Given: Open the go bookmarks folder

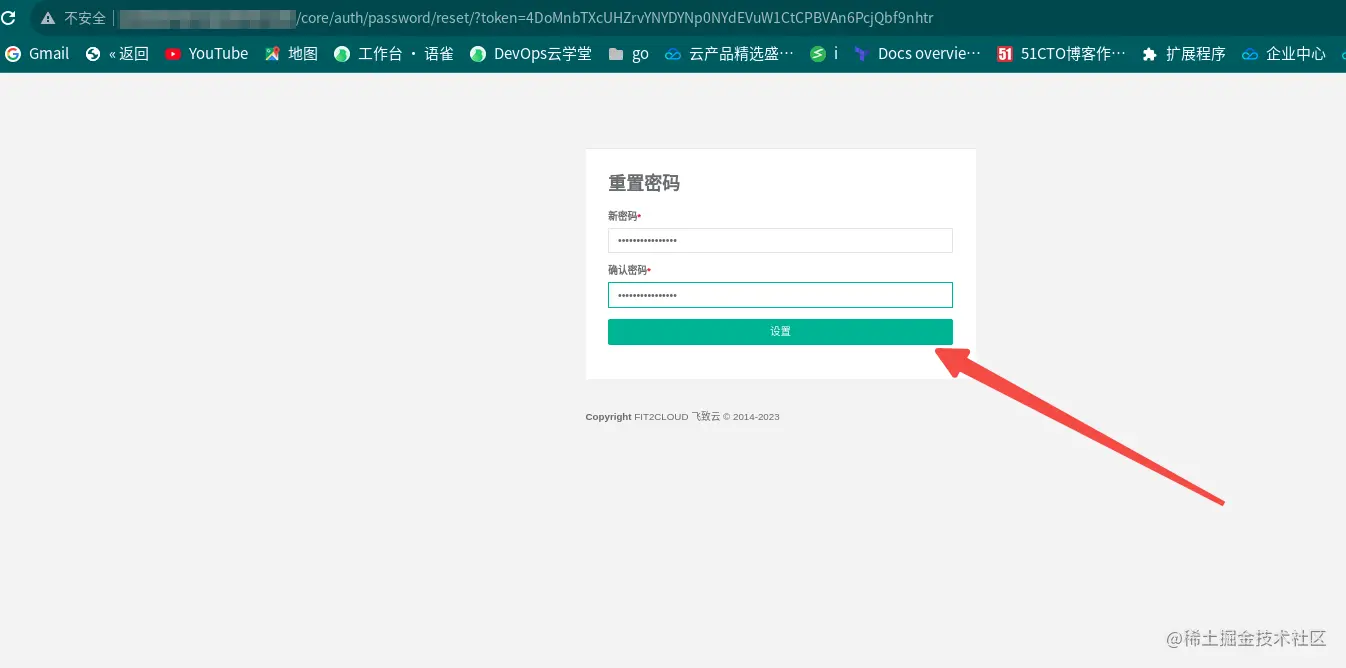Looking at the screenshot, I should pos(628,54).
